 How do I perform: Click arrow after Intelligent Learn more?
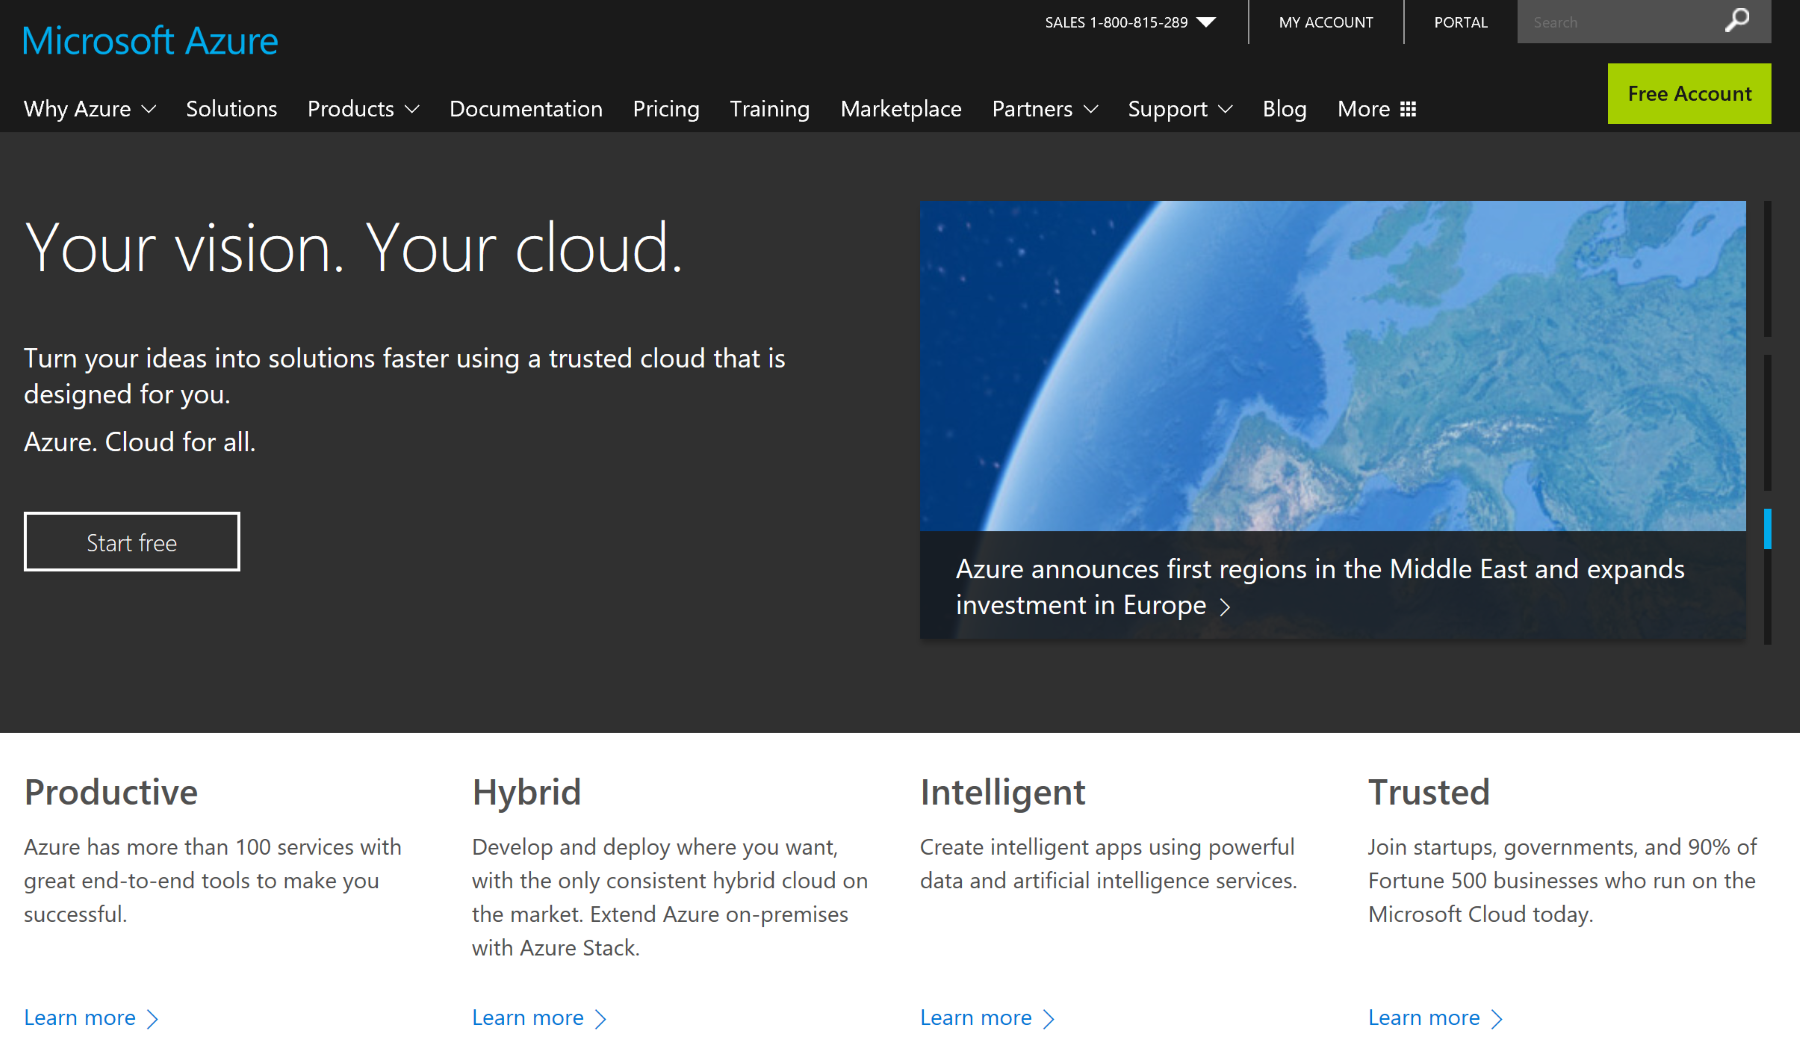pos(1049,1019)
